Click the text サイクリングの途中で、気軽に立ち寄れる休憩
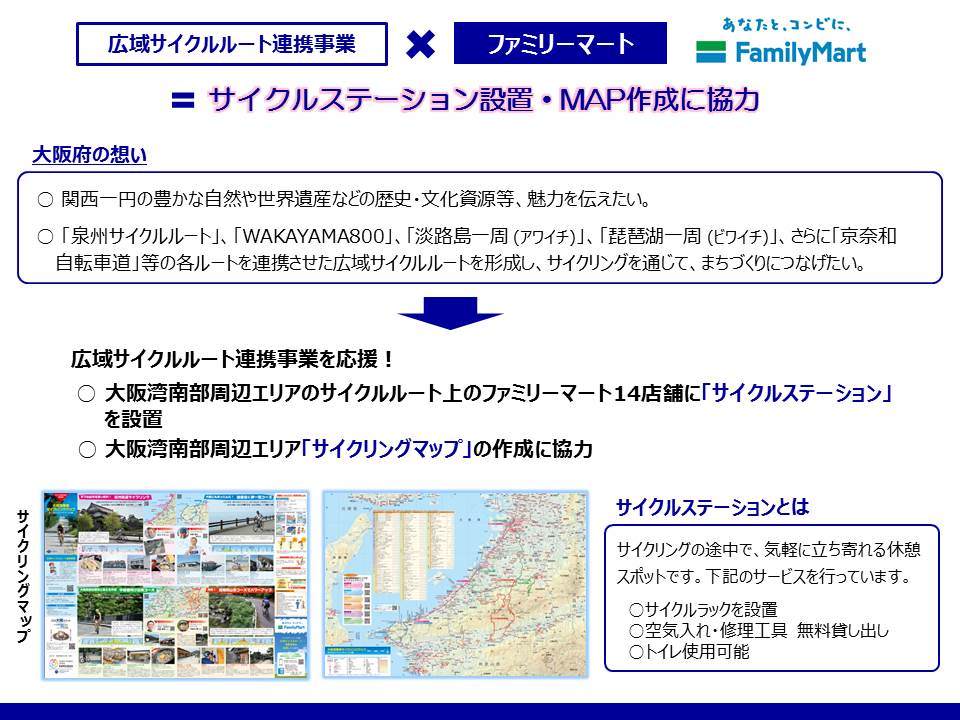This screenshot has height=720, width=960. point(768,549)
